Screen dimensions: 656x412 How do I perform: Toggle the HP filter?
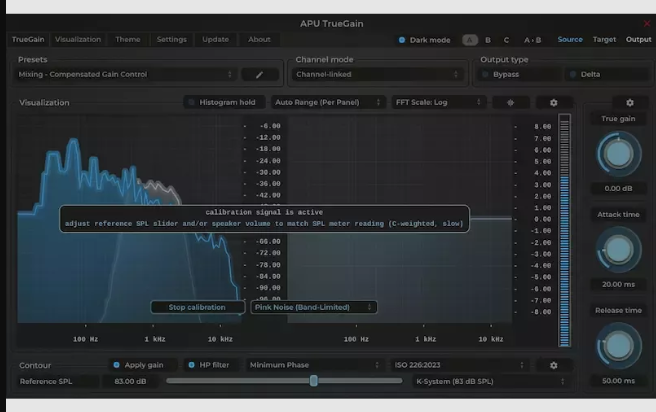click(x=213, y=365)
